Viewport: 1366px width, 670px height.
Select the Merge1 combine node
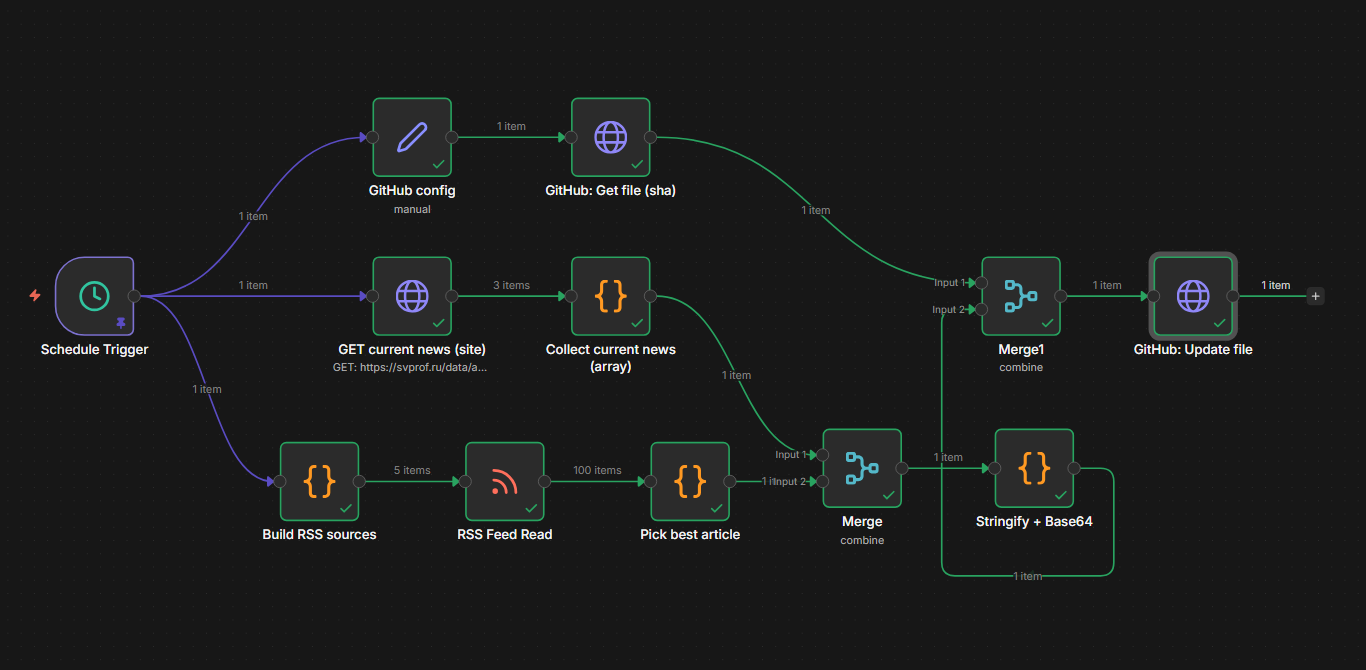pyautogui.click(x=1020, y=296)
